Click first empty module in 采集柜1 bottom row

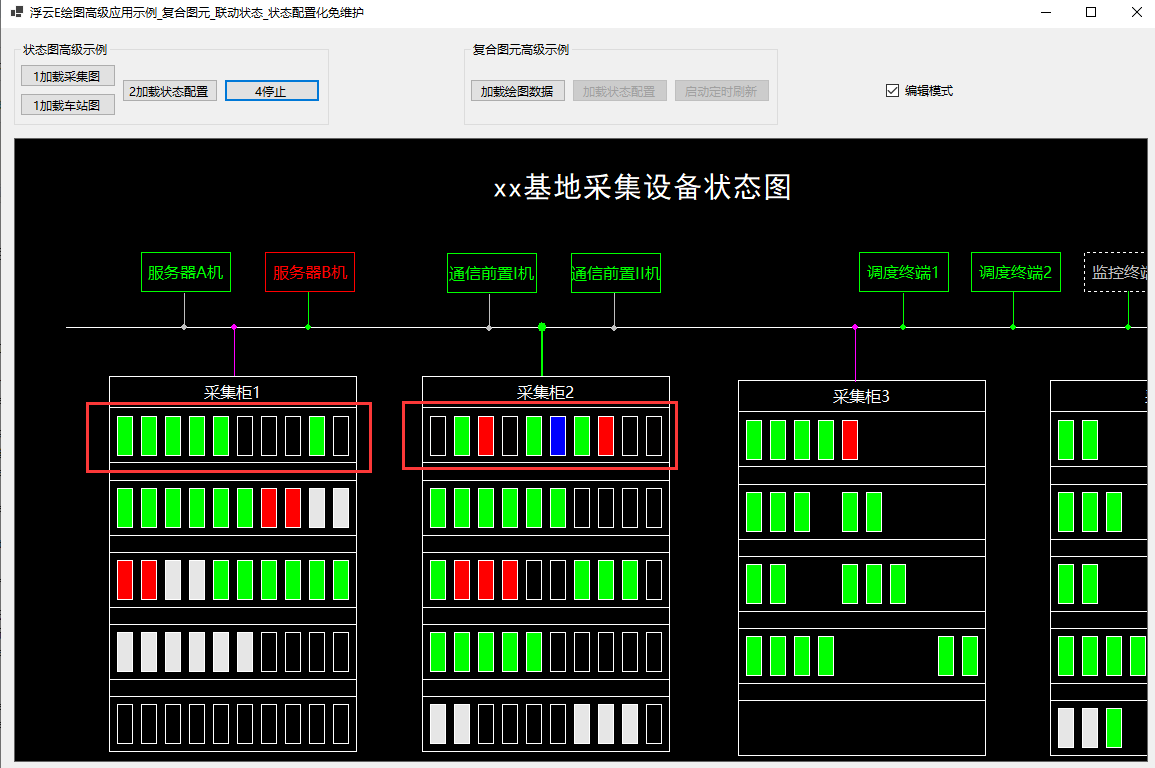125,724
